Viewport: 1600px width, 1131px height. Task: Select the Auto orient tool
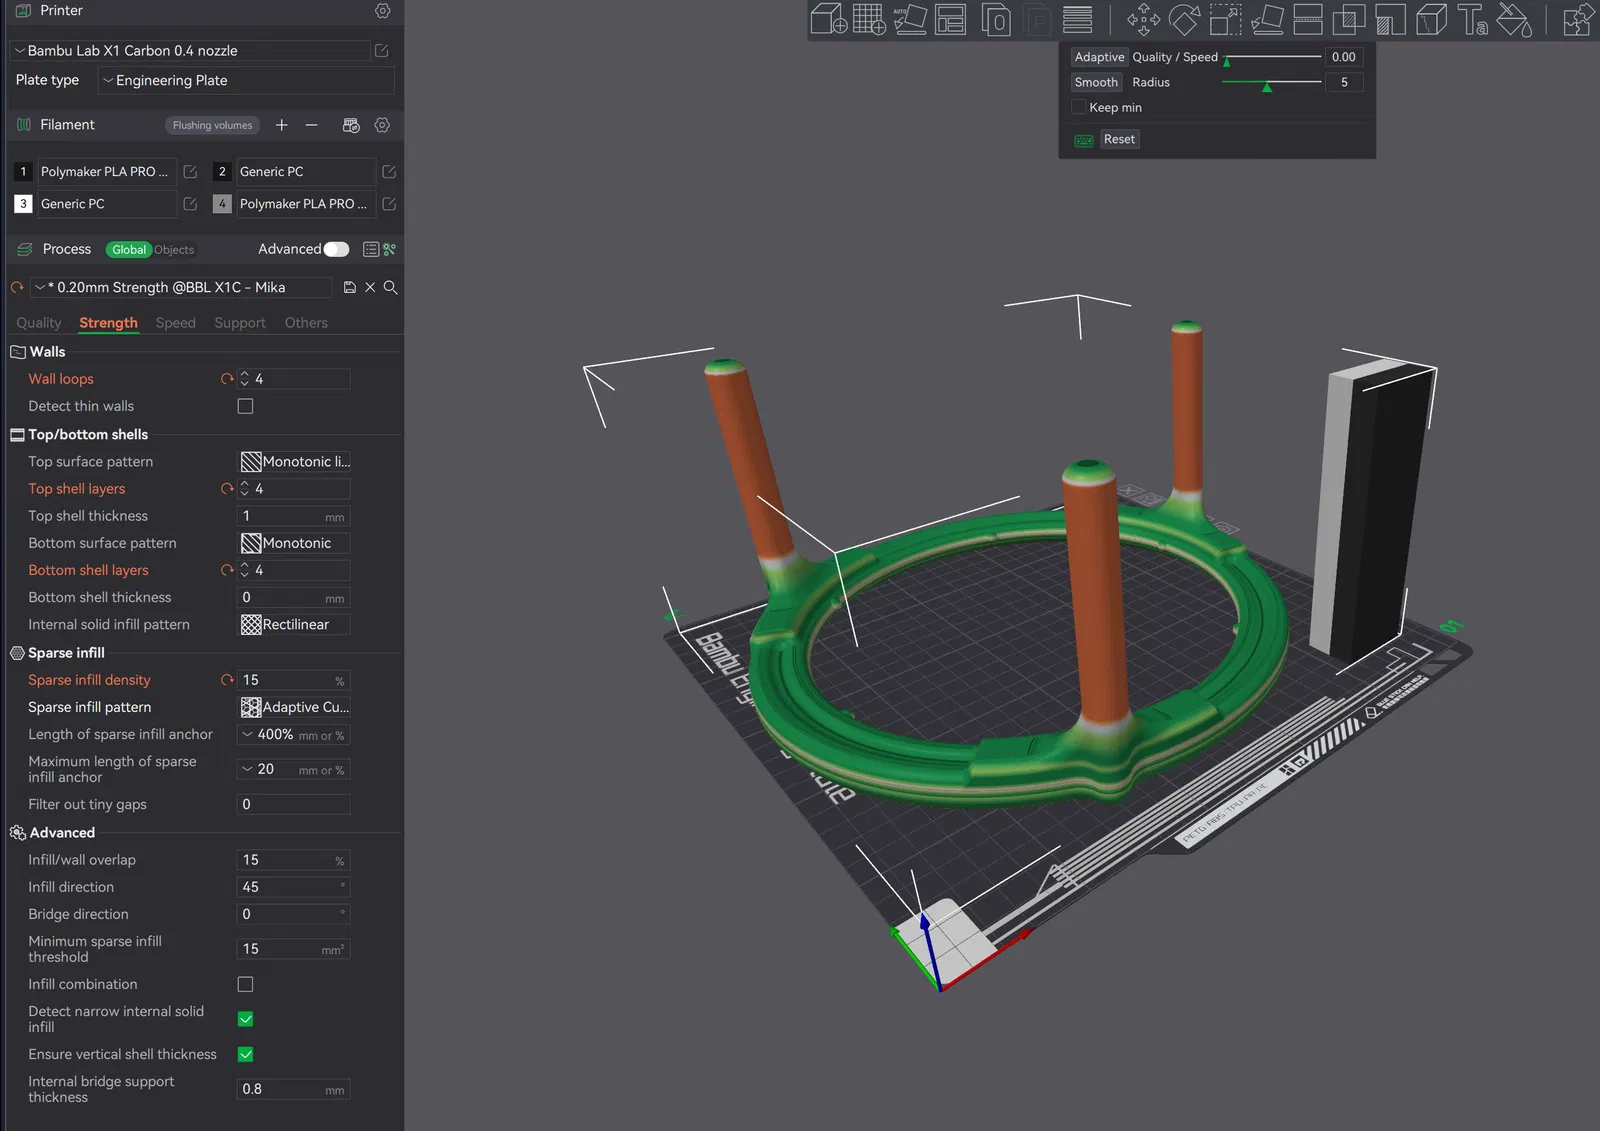pos(910,19)
